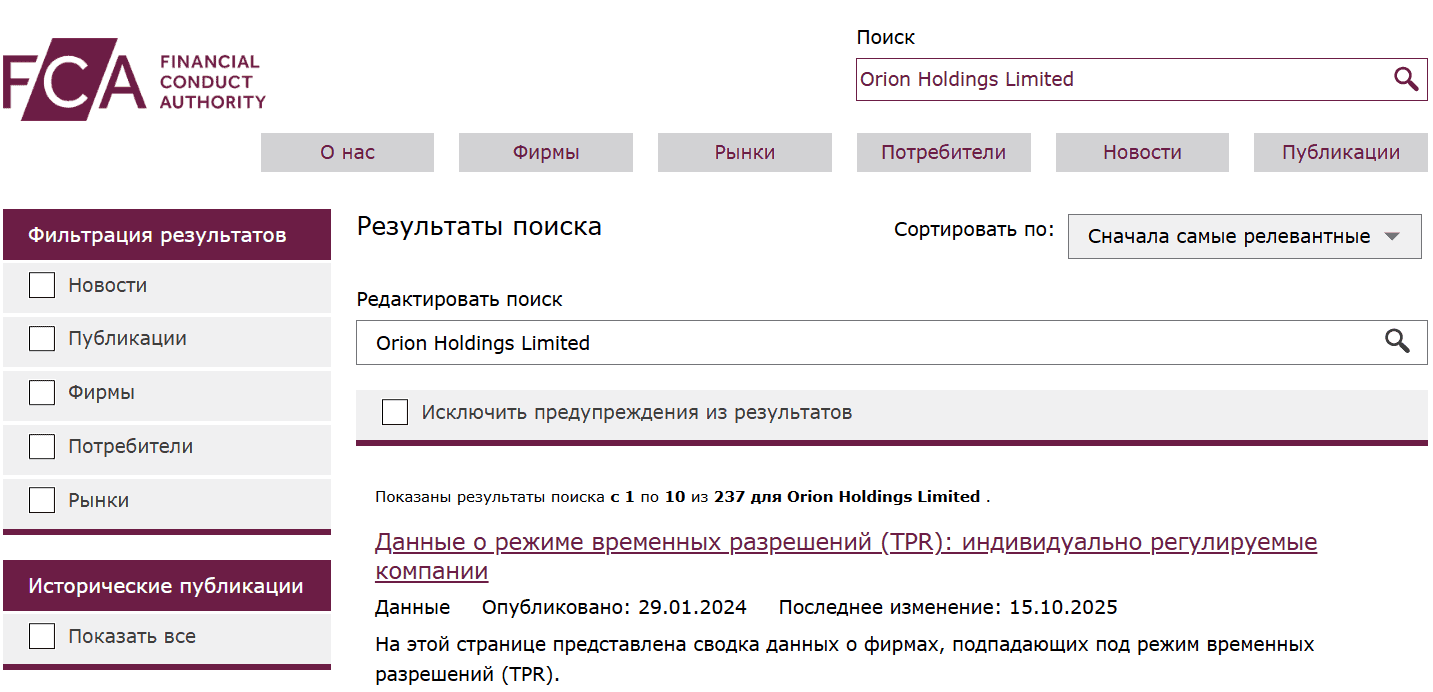Toggle the Публикации filter checkbox
The width and height of the screenshot is (1433, 692).
41,339
